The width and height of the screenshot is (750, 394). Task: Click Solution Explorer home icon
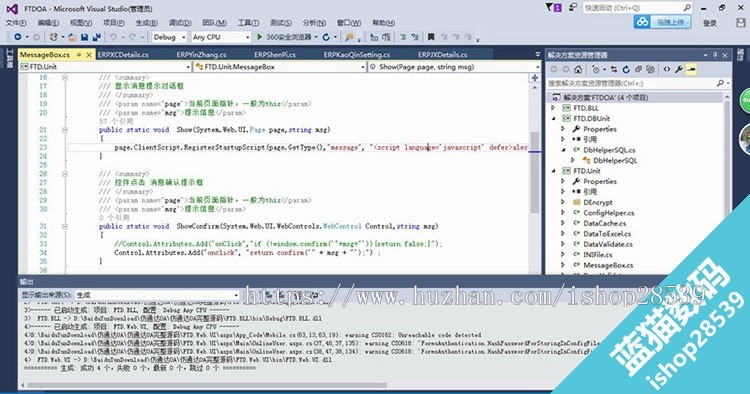point(578,70)
